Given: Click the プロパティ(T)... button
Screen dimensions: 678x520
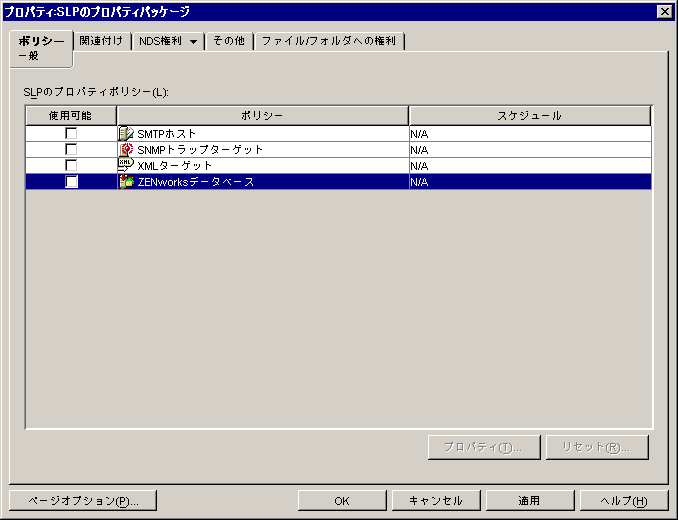Looking at the screenshot, I should 484,447.
